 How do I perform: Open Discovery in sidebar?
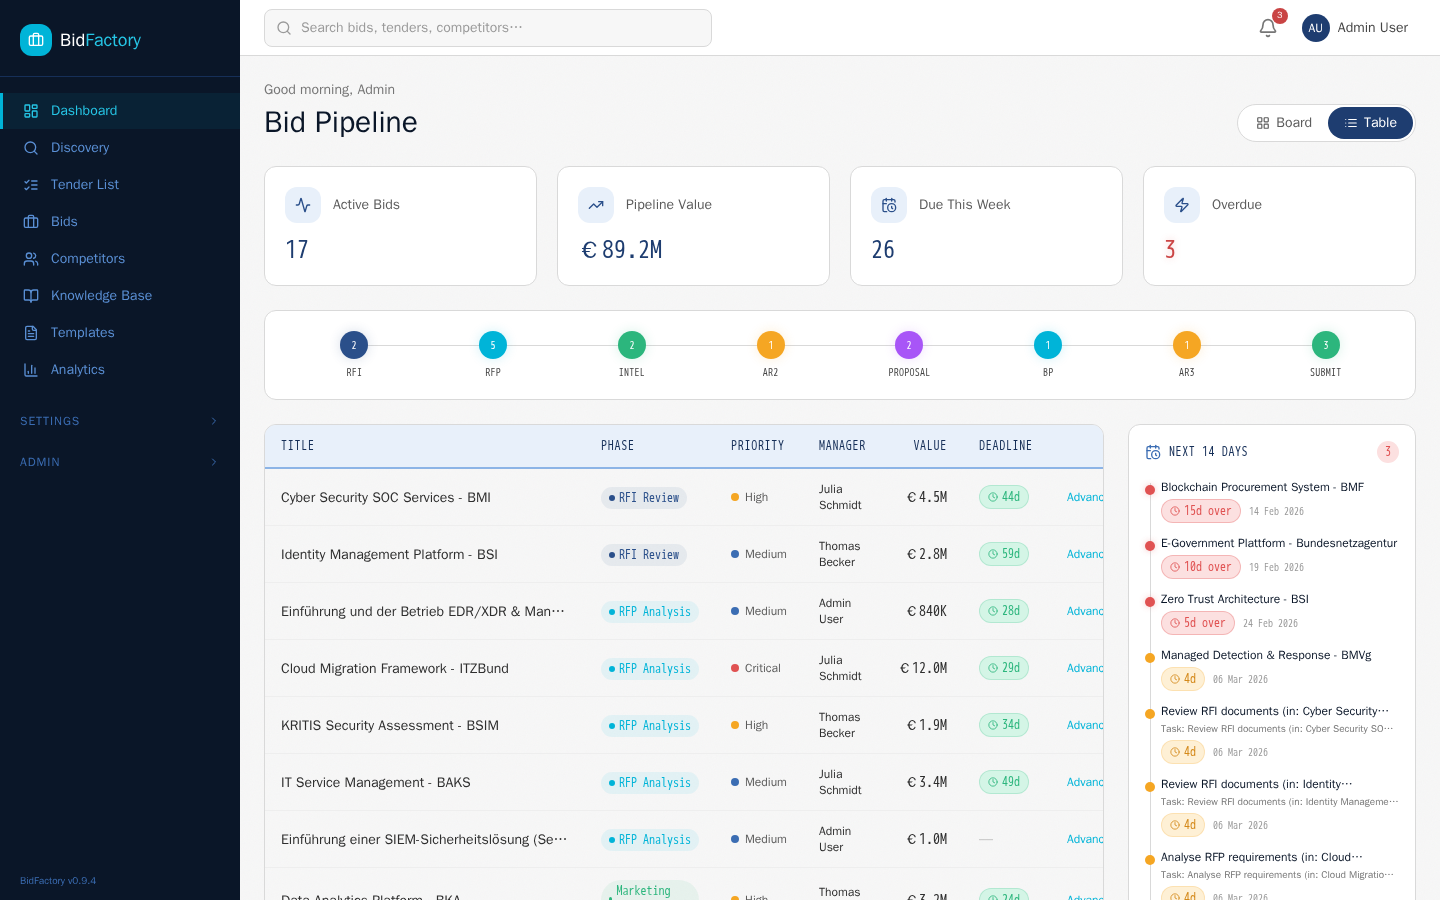(120, 148)
